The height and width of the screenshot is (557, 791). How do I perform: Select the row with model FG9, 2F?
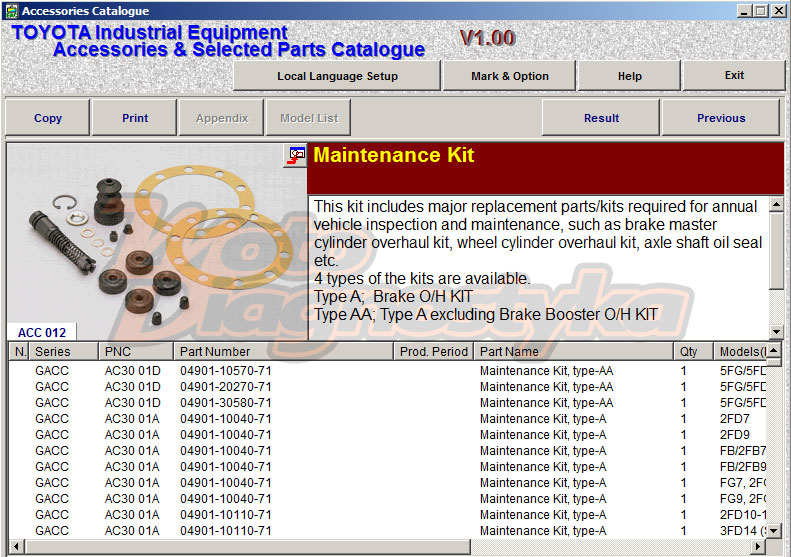(x=387, y=499)
